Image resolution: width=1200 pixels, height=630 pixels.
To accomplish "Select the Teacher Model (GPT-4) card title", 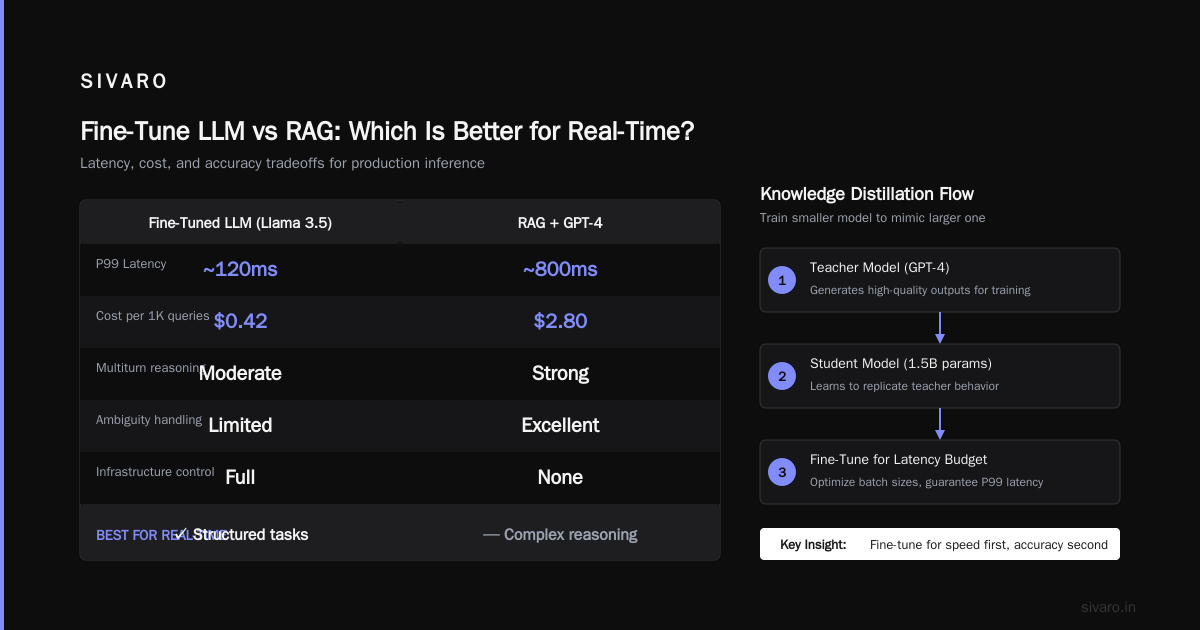I will click(880, 267).
